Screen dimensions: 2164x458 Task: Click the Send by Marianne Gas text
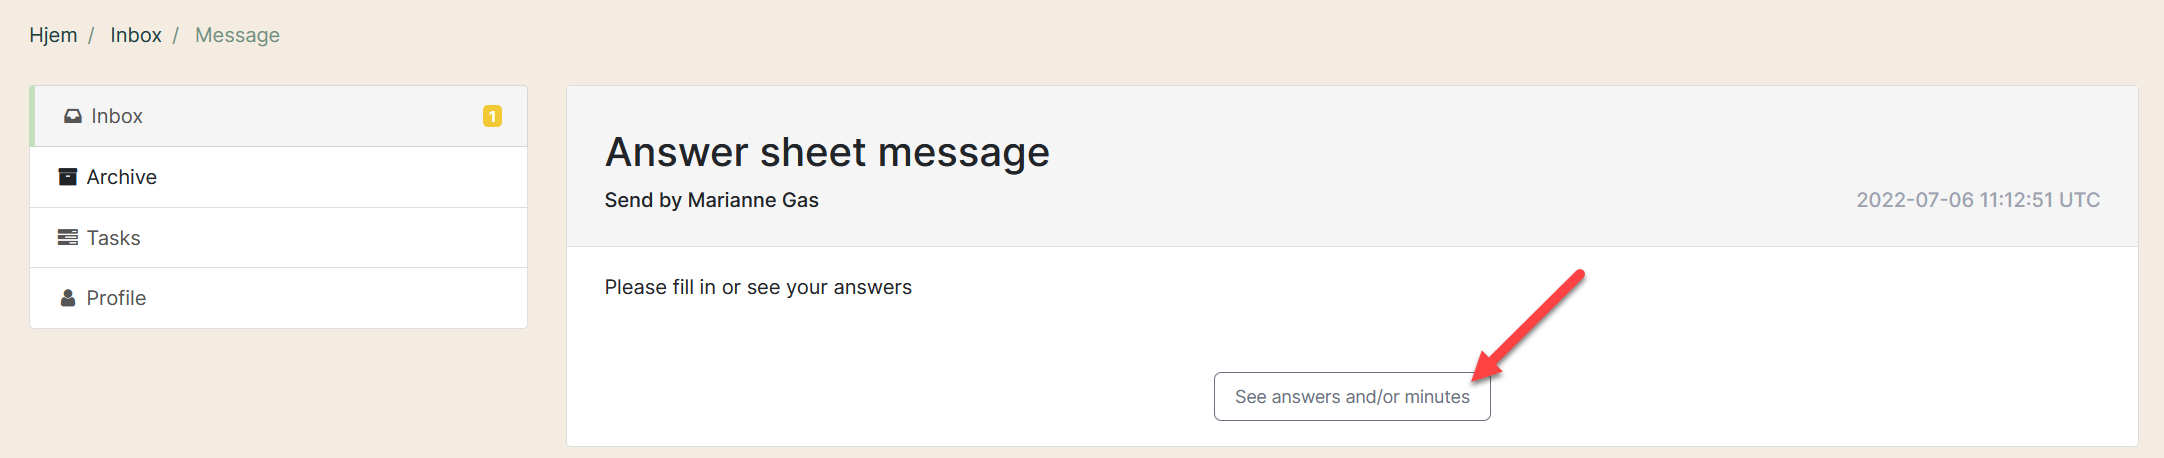coord(711,200)
